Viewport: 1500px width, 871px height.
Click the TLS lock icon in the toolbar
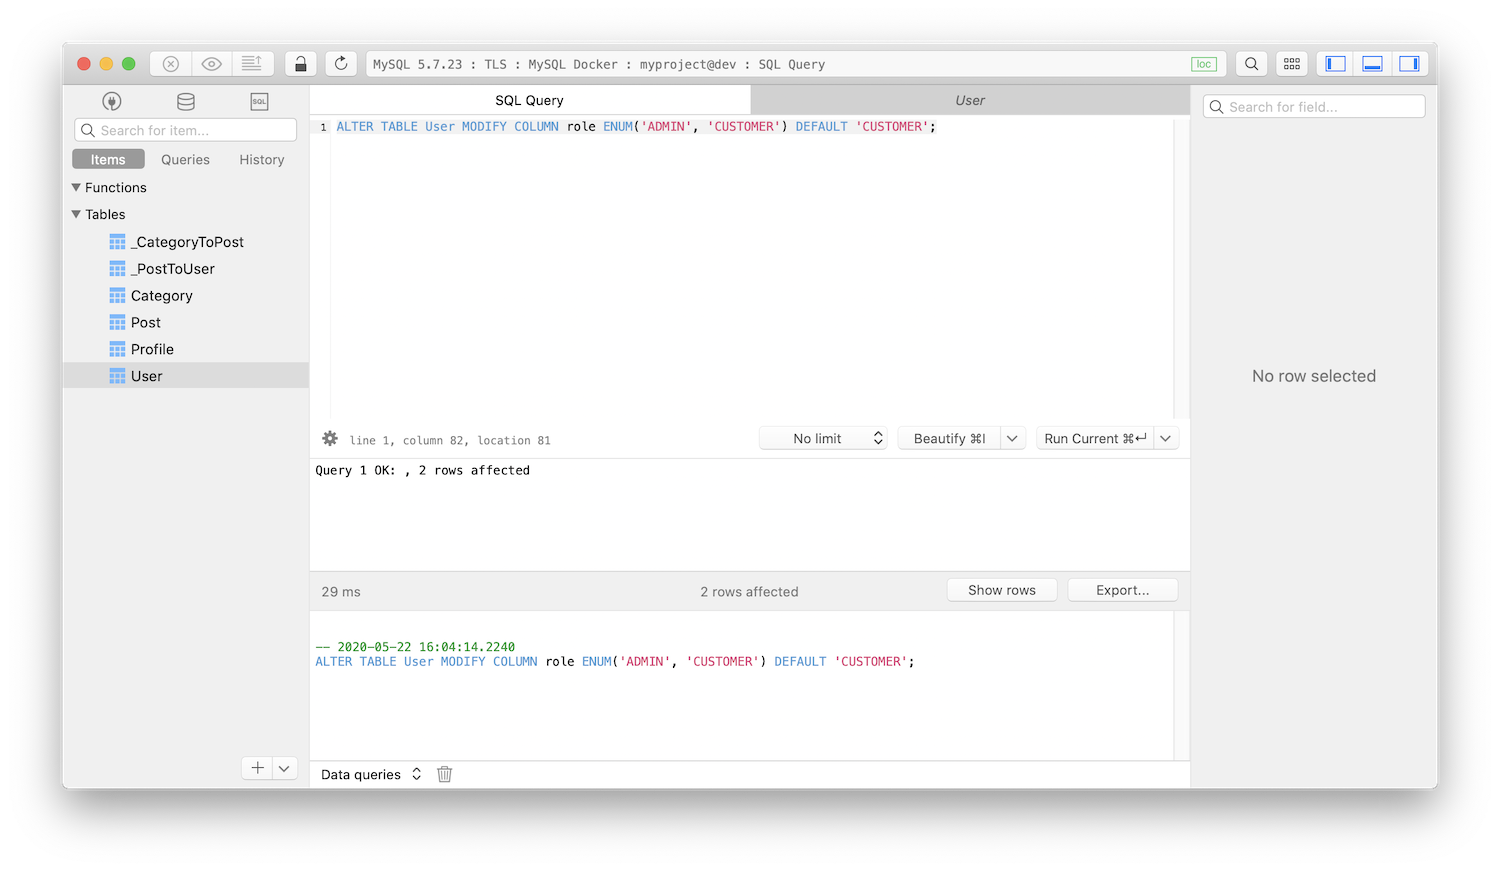coord(300,63)
